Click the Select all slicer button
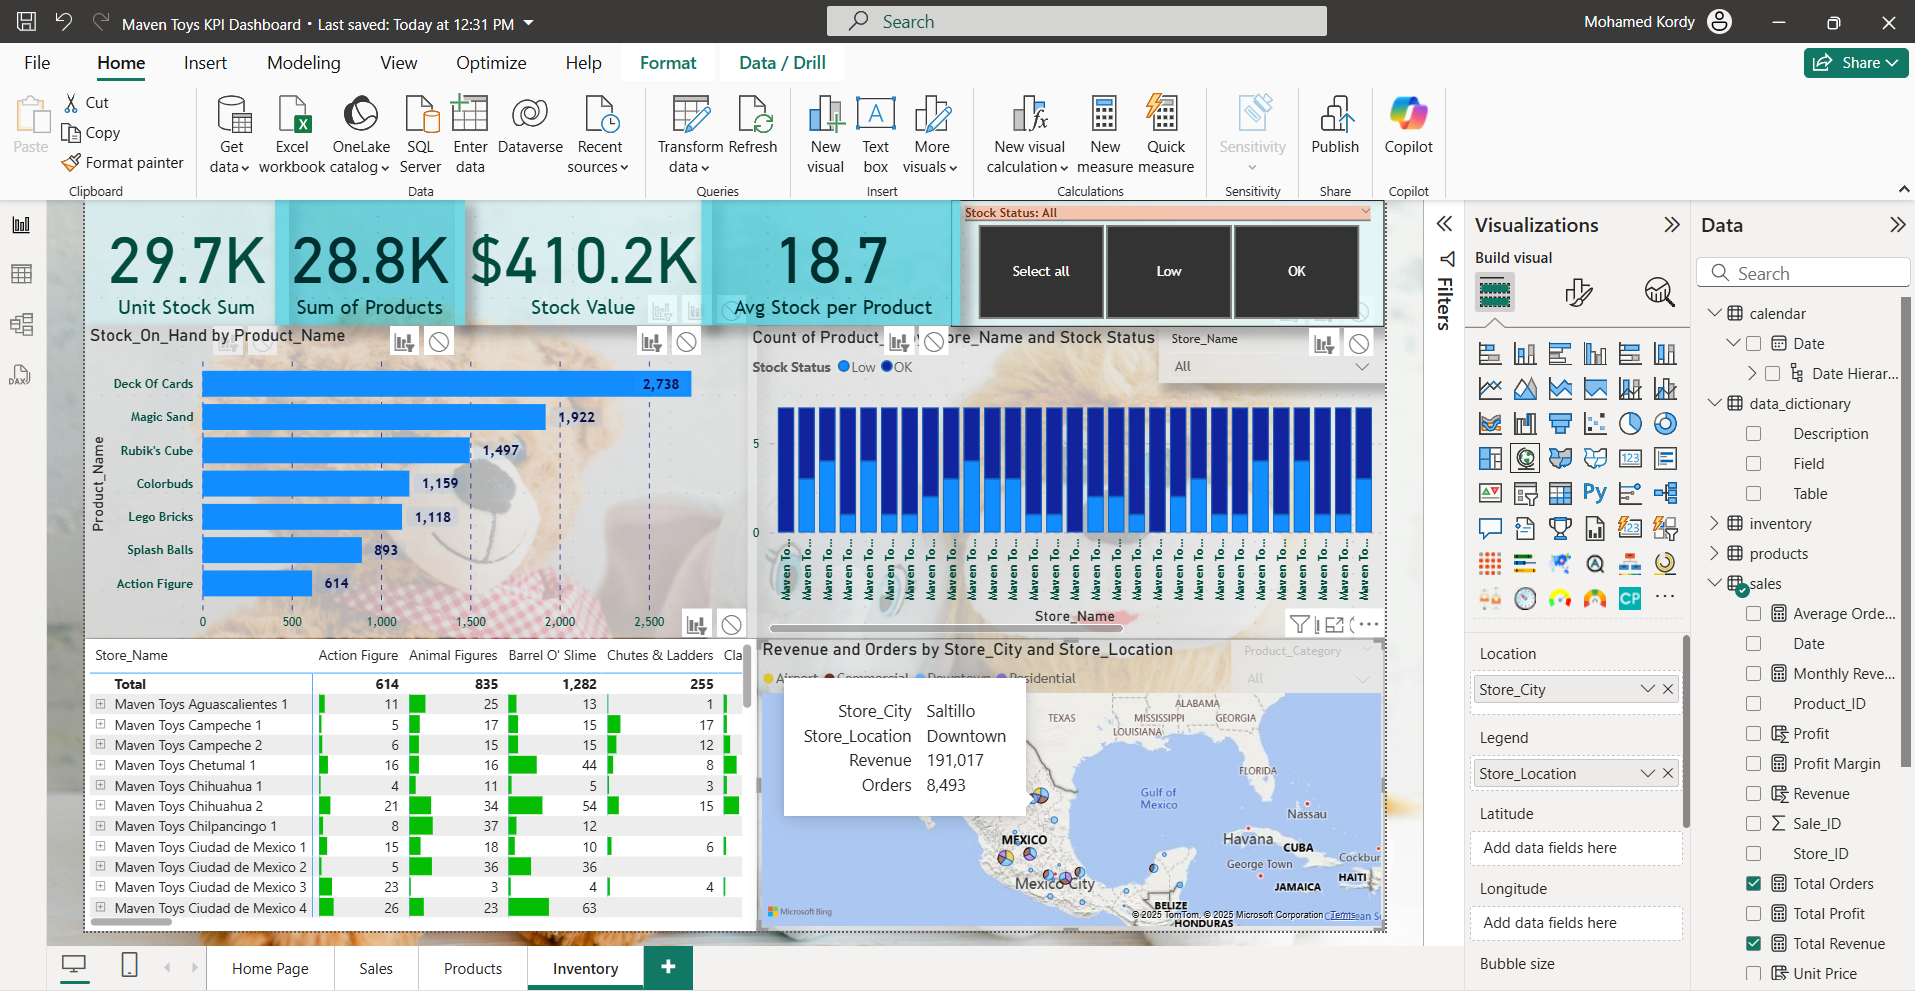This screenshot has height=991, width=1915. click(x=1041, y=271)
